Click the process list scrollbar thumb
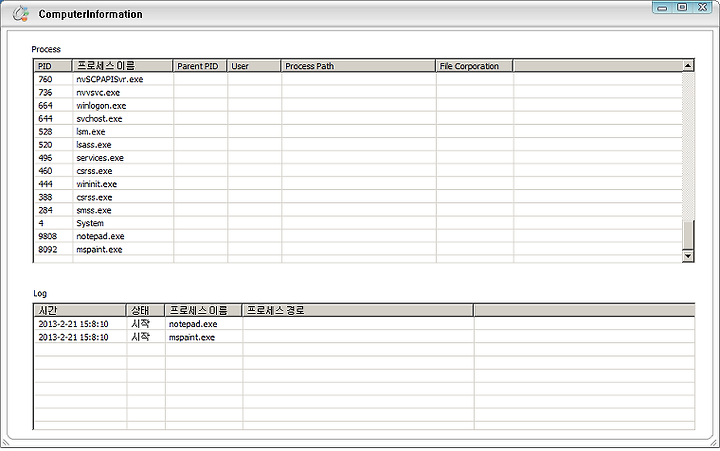Viewport: 720px width, 451px height. (688, 234)
